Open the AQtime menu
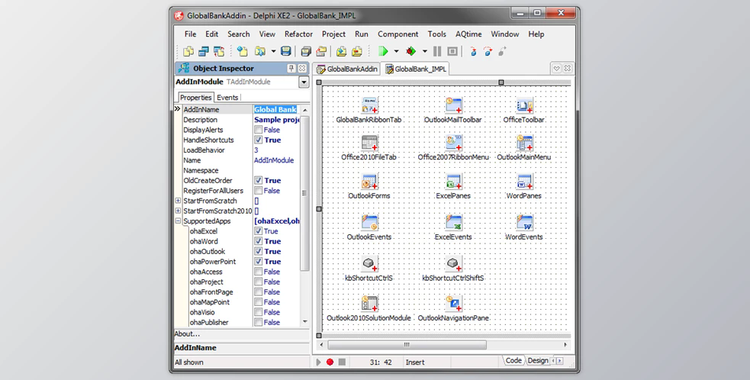 (x=469, y=34)
